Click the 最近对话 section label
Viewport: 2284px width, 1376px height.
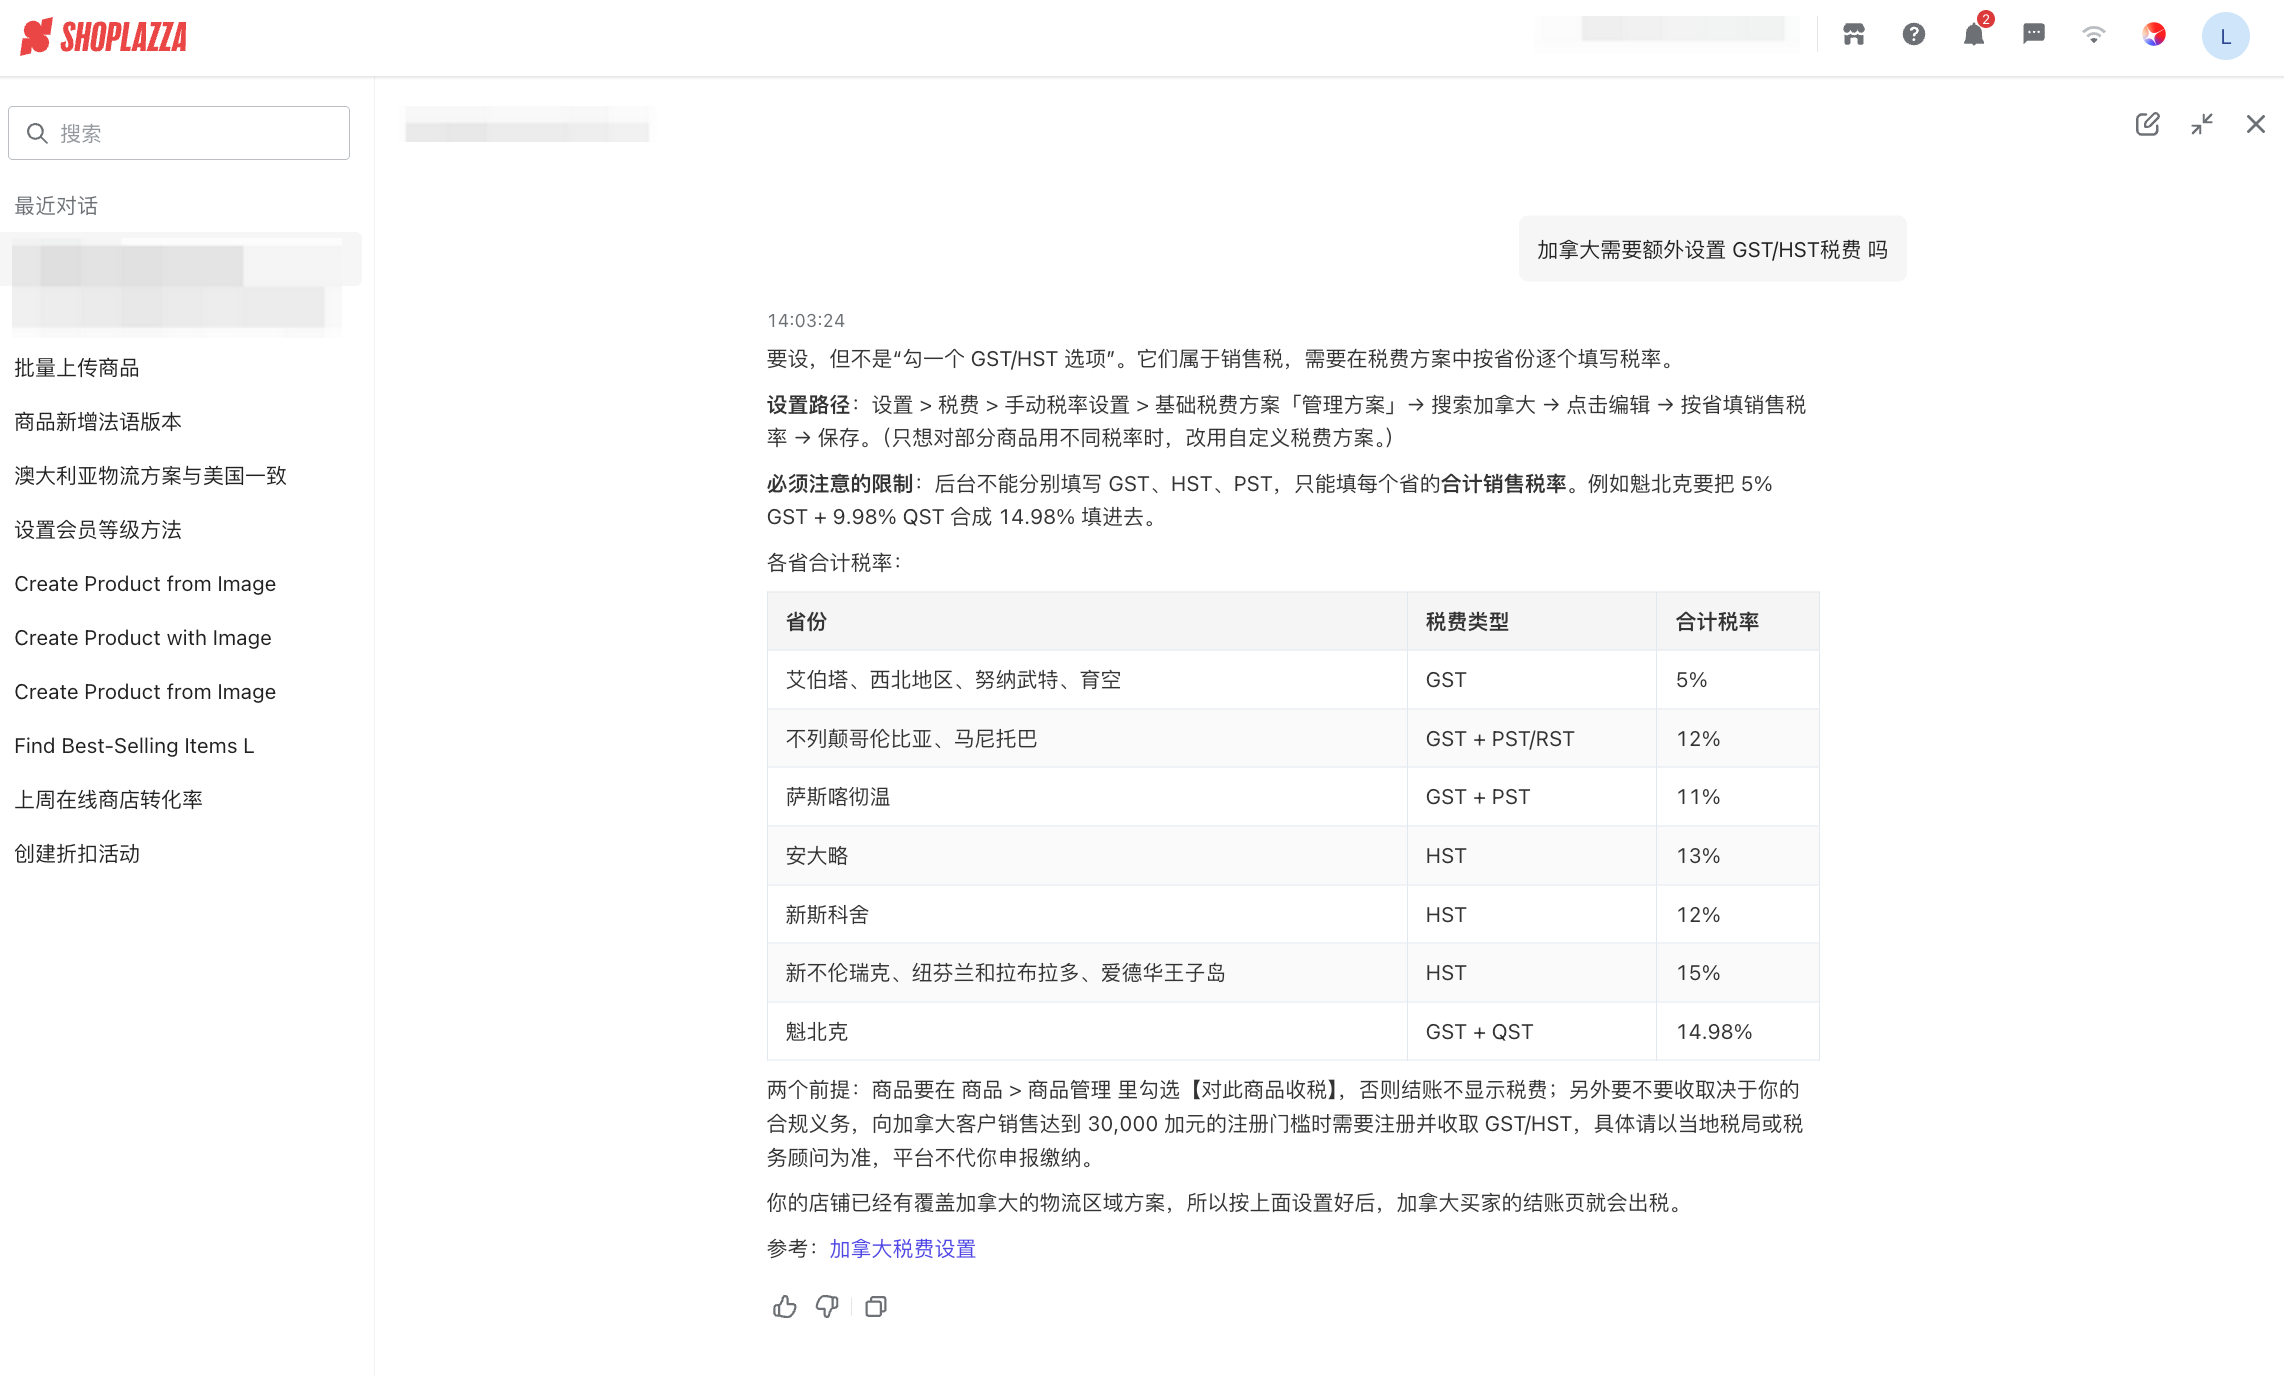(56, 206)
